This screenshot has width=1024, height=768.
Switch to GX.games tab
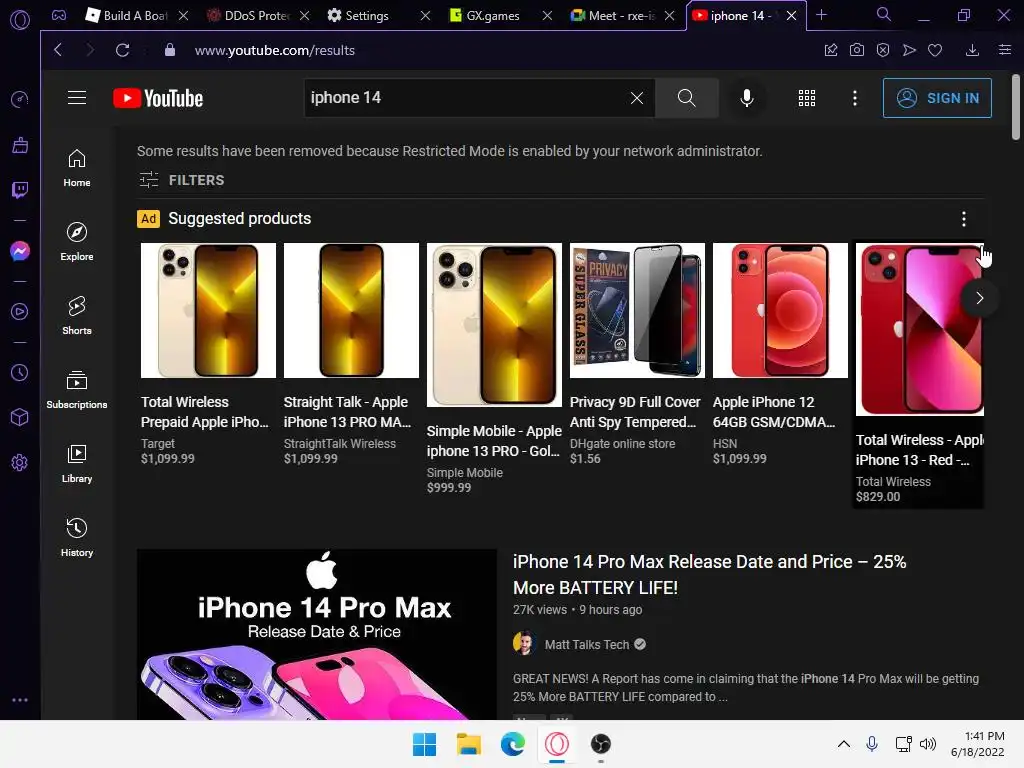point(491,16)
